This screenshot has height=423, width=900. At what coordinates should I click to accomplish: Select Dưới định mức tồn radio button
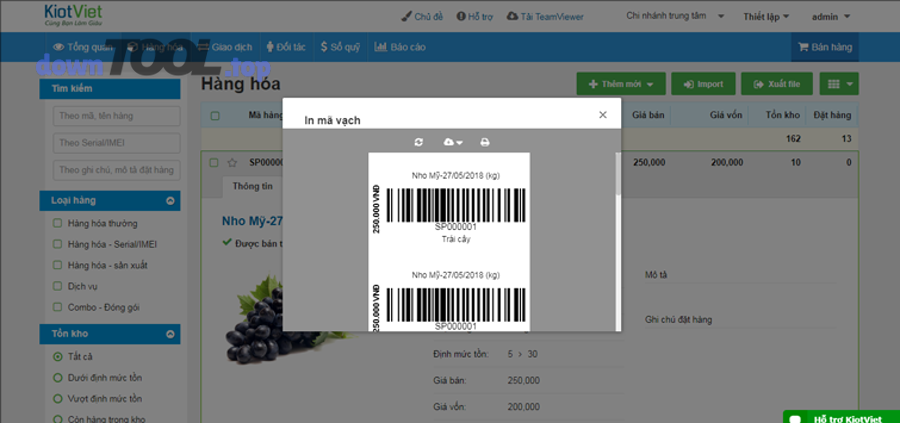[57, 378]
